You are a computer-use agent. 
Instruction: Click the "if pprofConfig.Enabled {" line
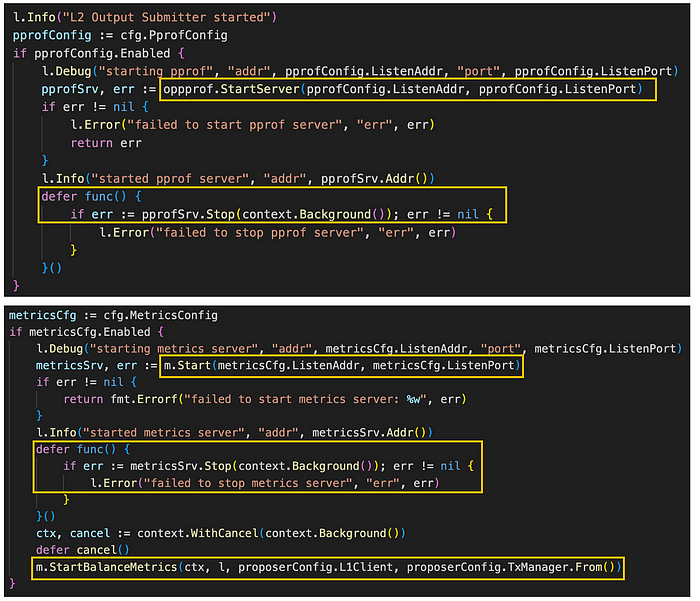pyautogui.click(x=99, y=53)
